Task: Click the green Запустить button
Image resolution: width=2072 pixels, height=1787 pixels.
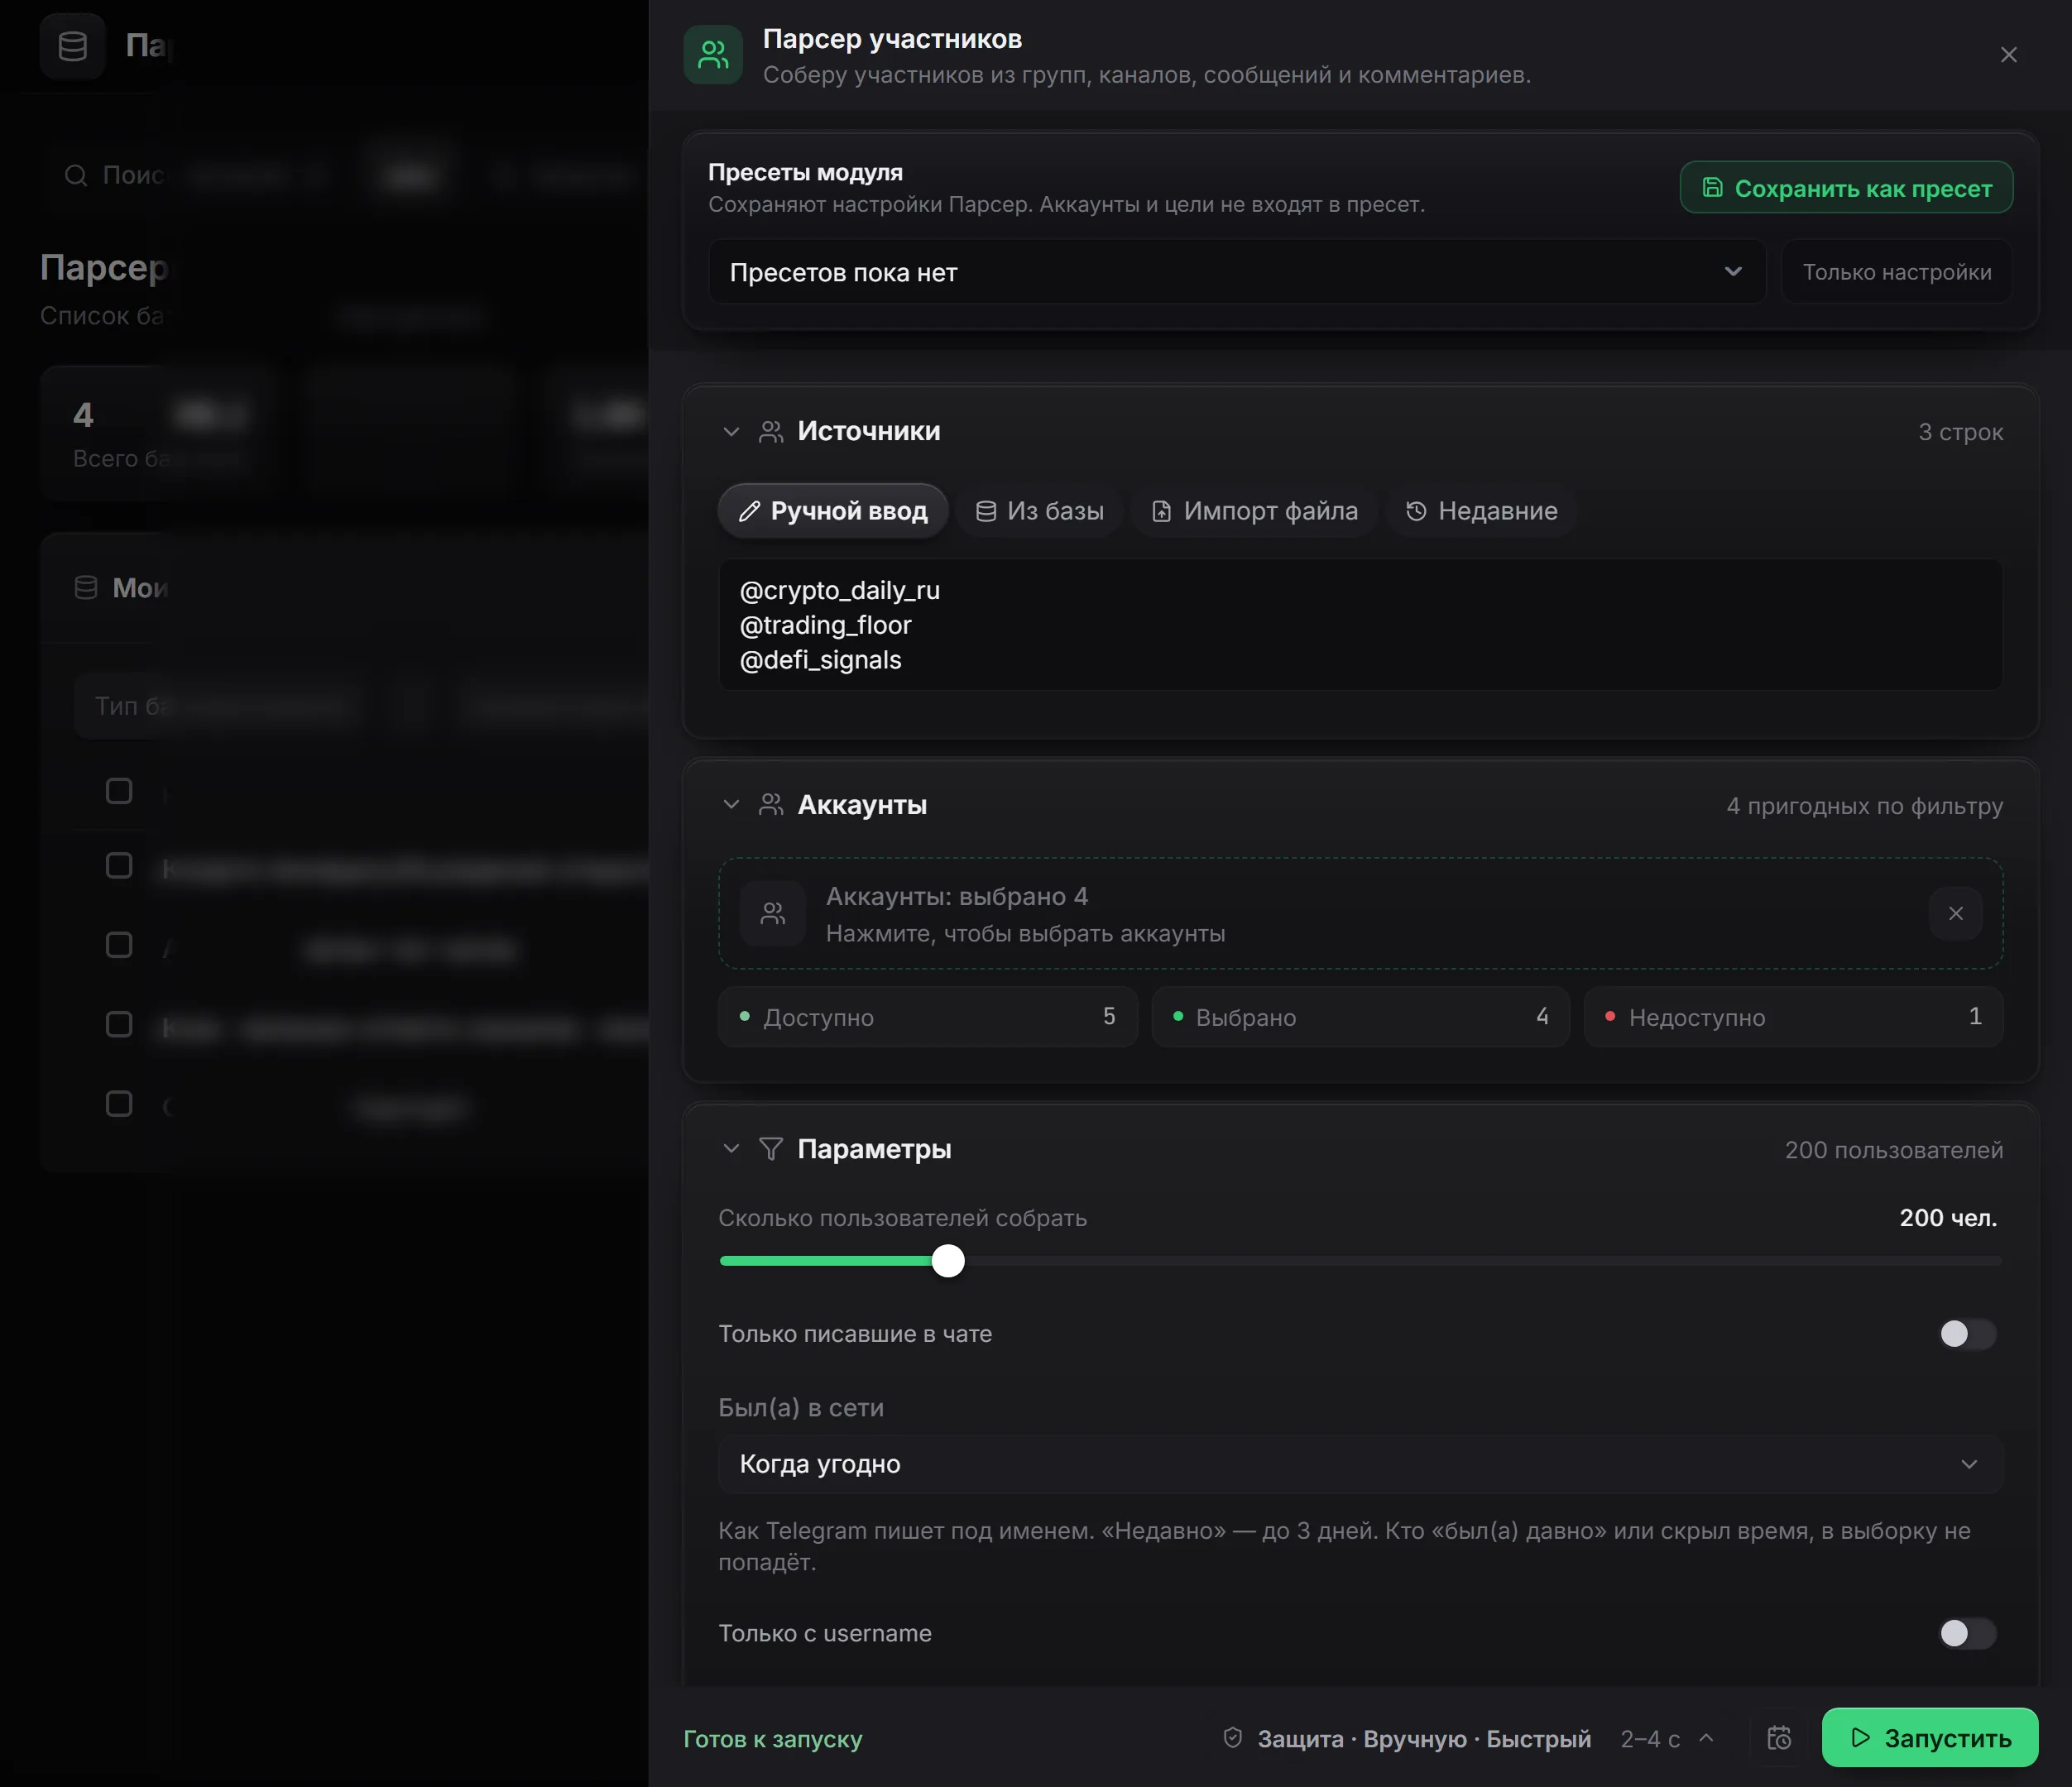Action: [1929, 1738]
